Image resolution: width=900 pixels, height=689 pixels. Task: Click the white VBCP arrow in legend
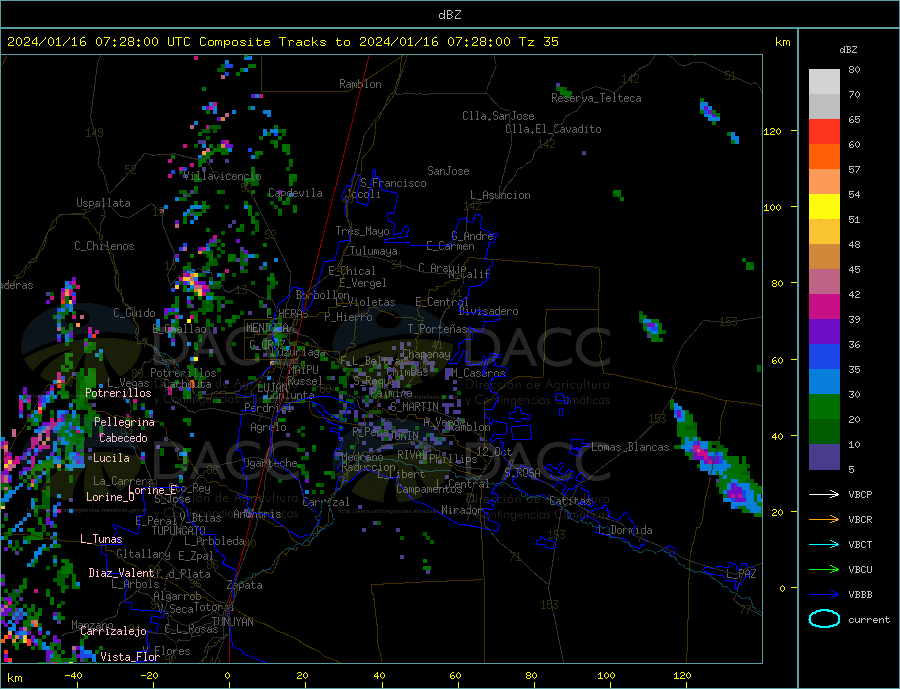tap(824, 494)
